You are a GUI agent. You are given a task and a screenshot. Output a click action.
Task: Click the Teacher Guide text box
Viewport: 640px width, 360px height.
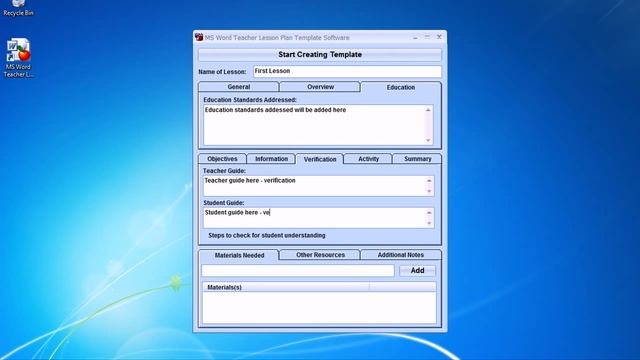click(314, 186)
